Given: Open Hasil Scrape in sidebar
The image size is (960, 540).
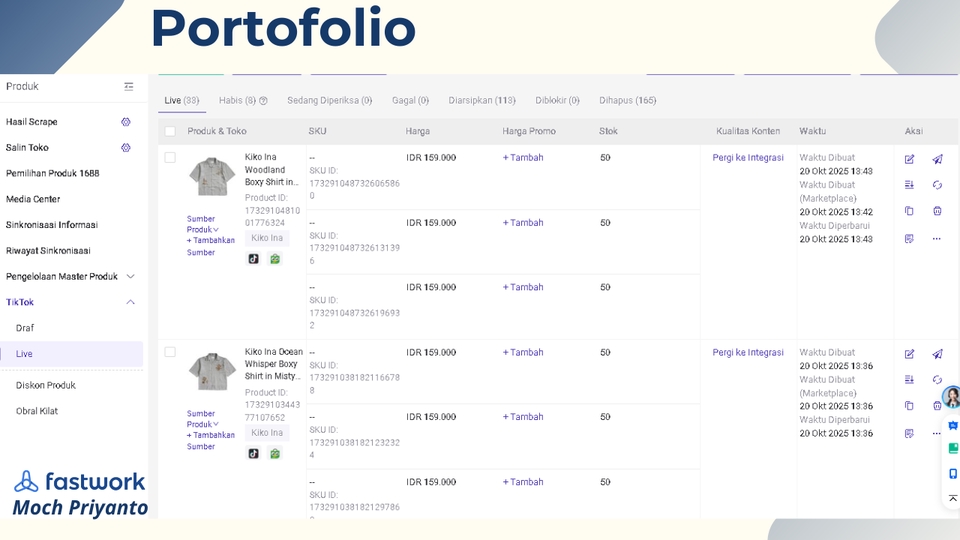Looking at the screenshot, I should [32, 122].
